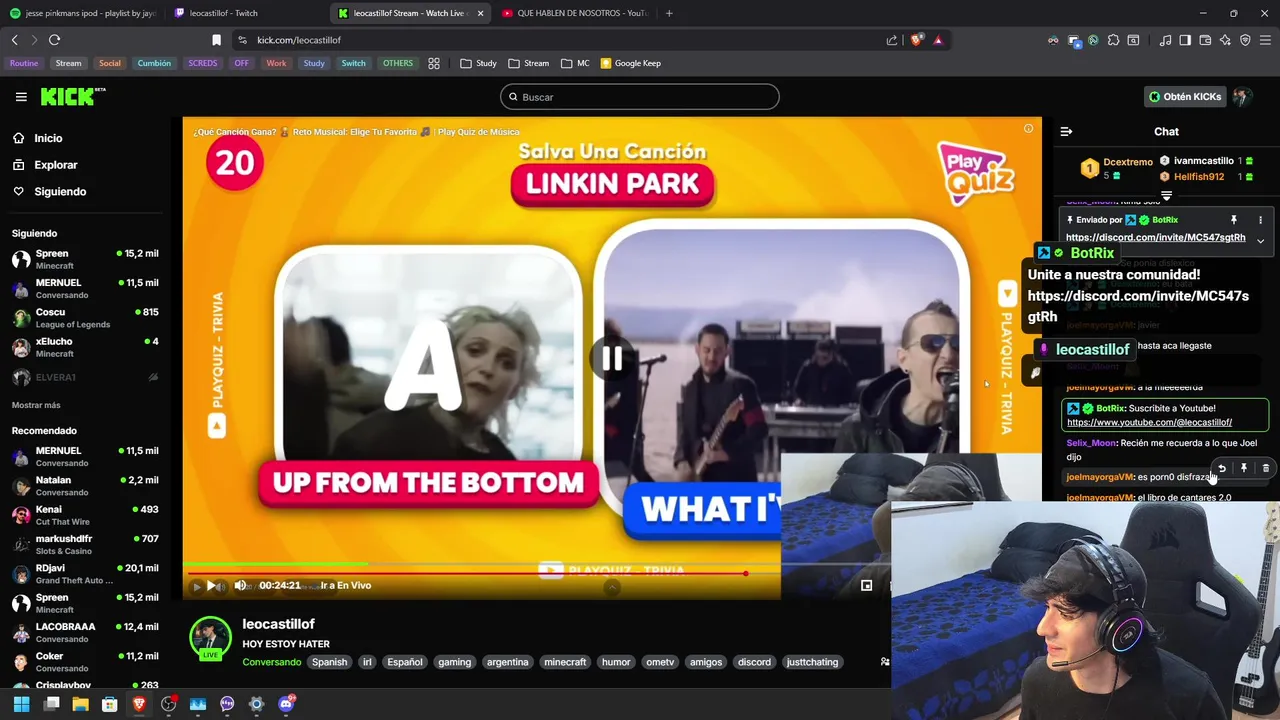Screen dimensions: 1280x720
Task: Click the play button in player controls
Action: [x=211, y=586]
